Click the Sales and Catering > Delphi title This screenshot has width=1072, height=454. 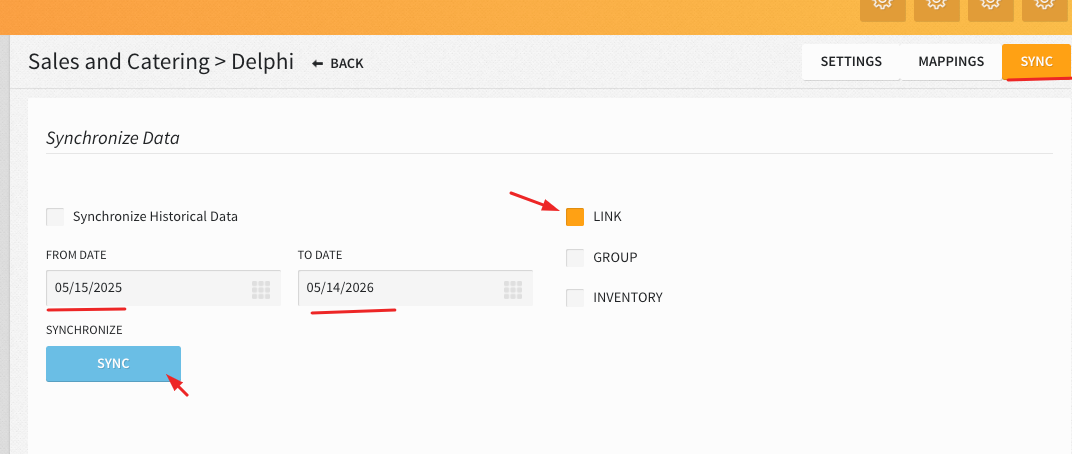161,62
